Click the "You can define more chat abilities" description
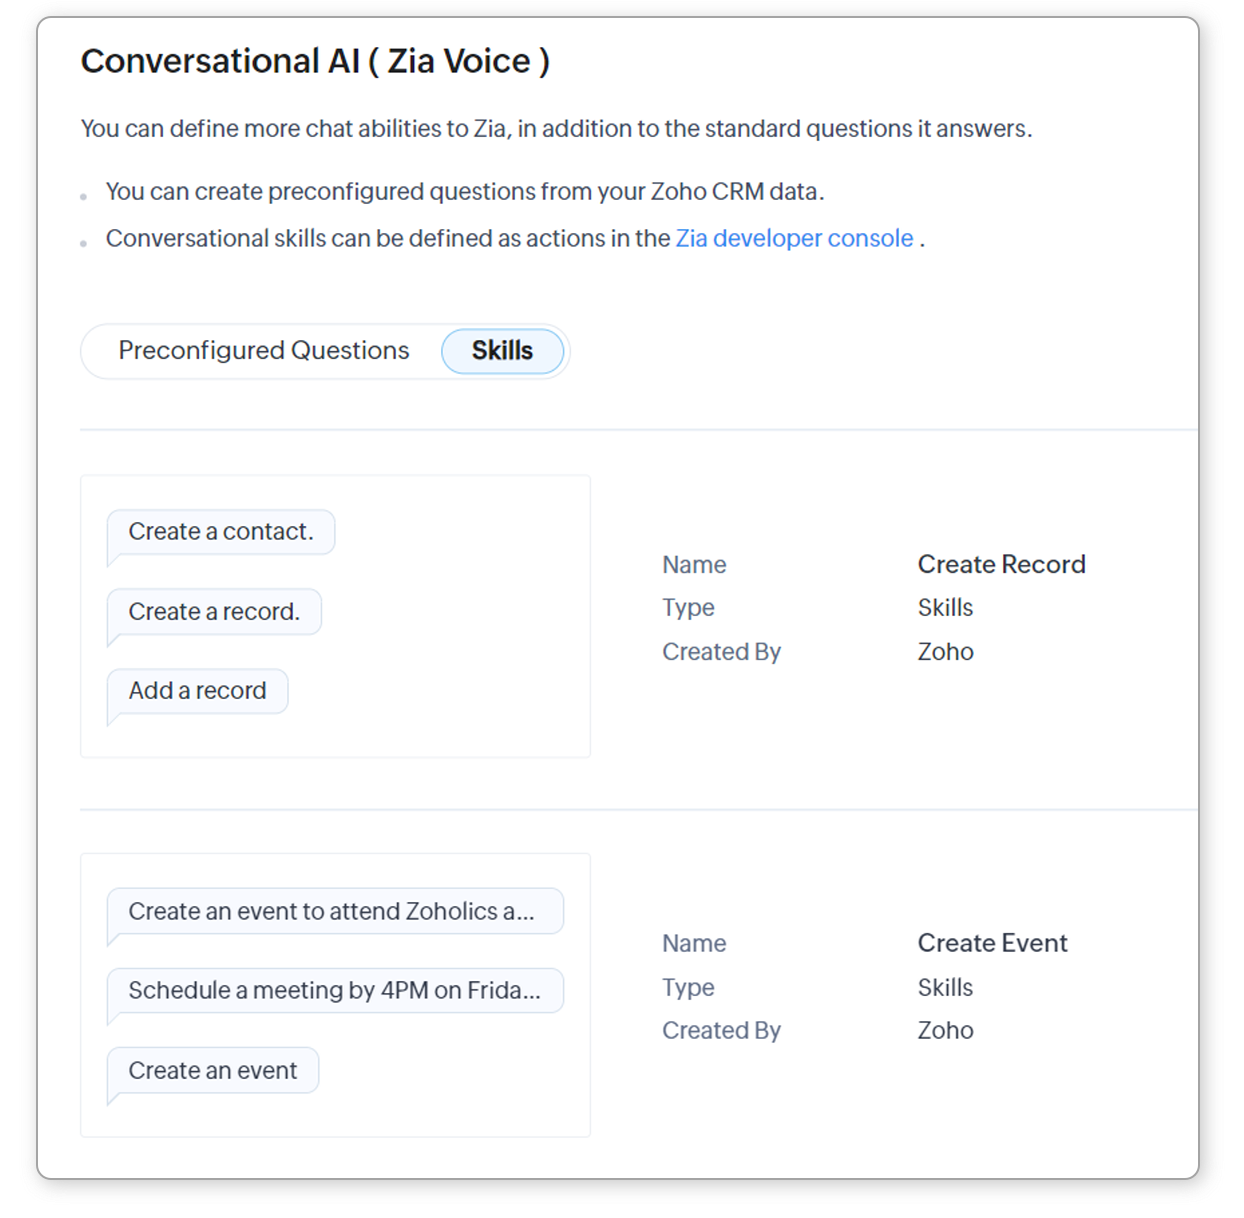This screenshot has height=1218, width=1244. pyautogui.click(x=556, y=129)
